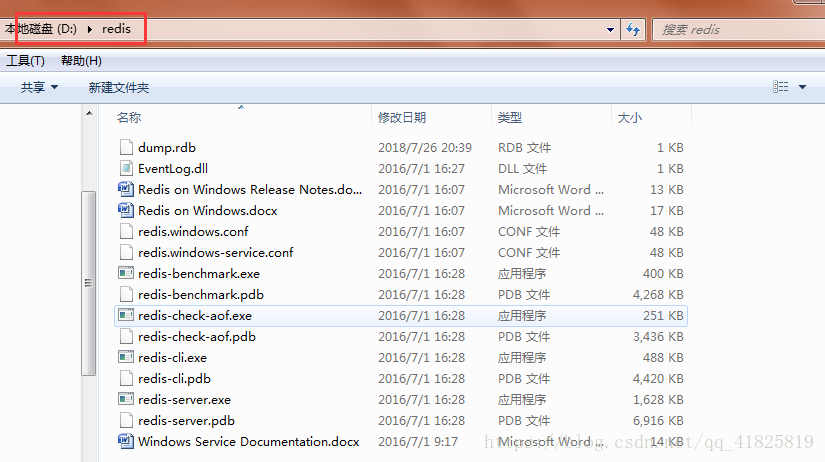
Task: Click the redis-cli.pdb file icon
Action: [126, 379]
